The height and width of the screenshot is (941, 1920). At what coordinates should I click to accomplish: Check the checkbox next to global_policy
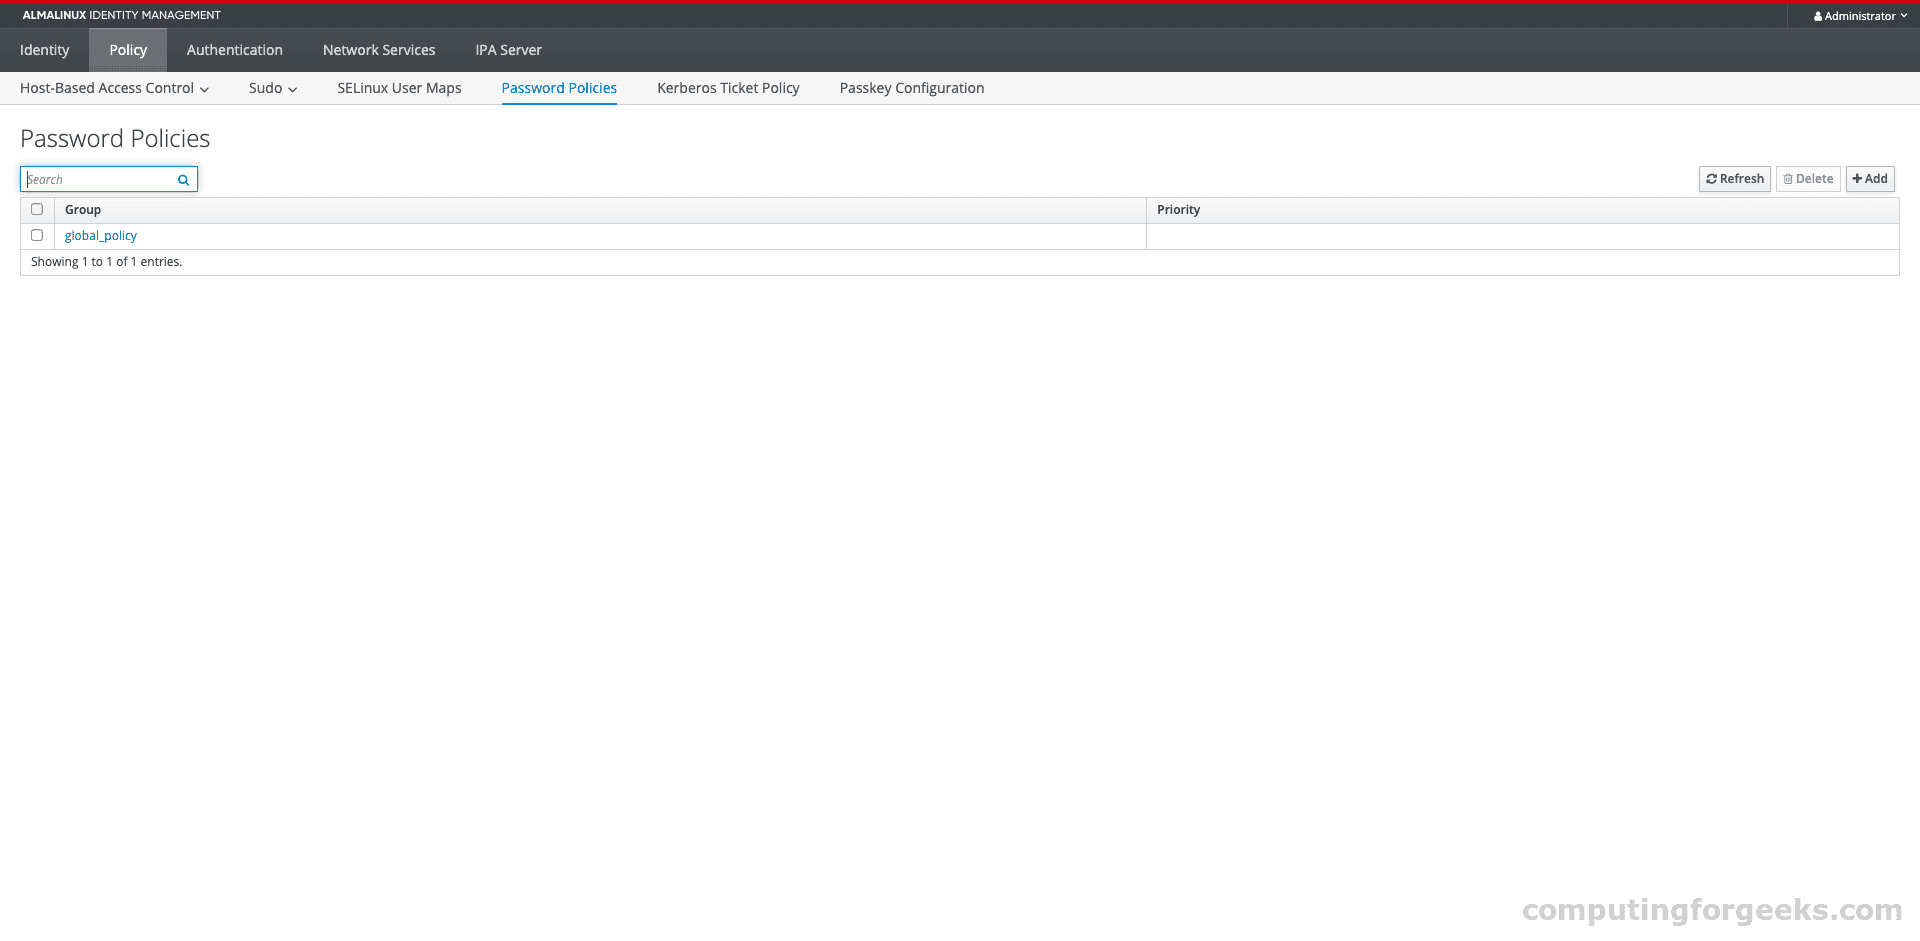tap(37, 235)
